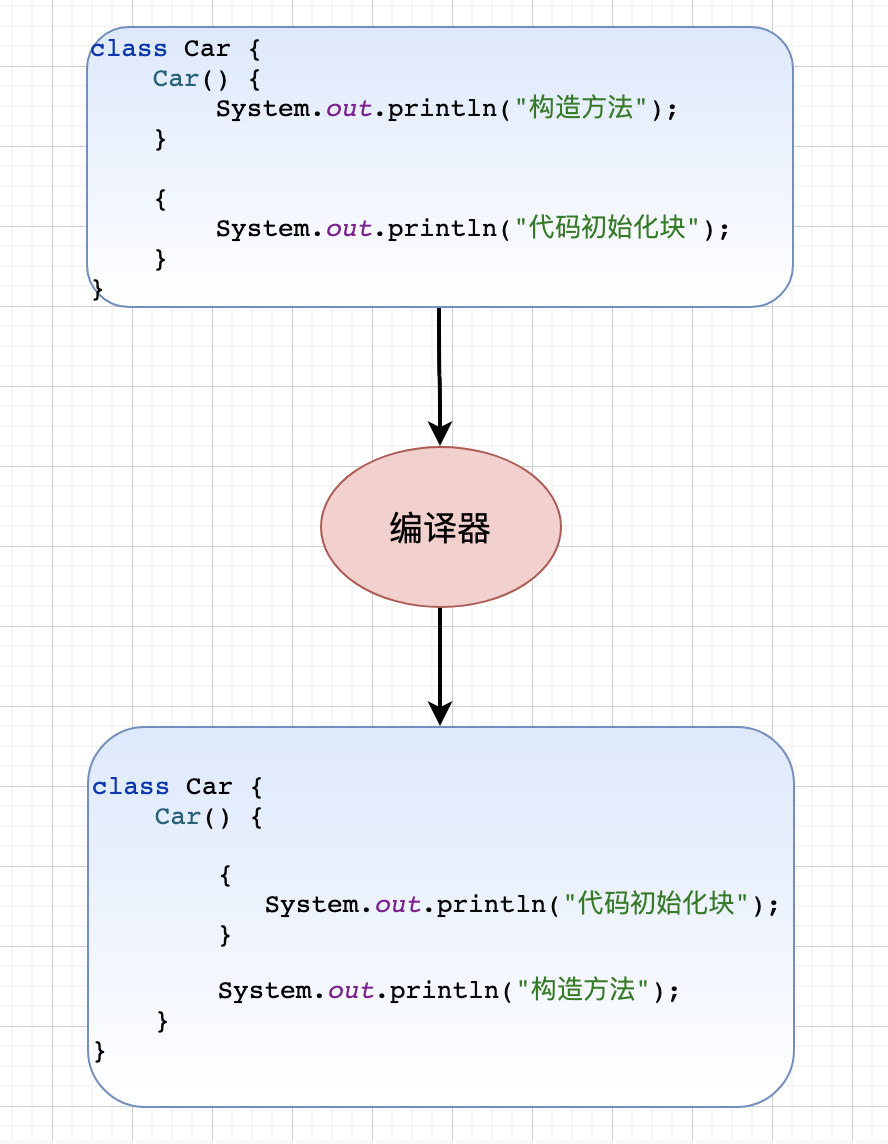Viewport: 888px width, 1144px height.
Task: Click the final closing brace in top box
Action: [97, 289]
